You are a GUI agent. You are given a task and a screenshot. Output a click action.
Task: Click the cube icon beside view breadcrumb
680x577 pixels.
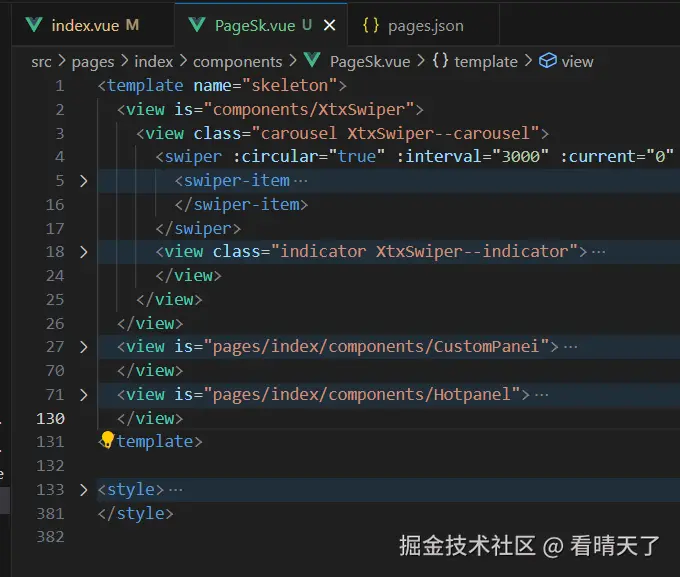548,61
